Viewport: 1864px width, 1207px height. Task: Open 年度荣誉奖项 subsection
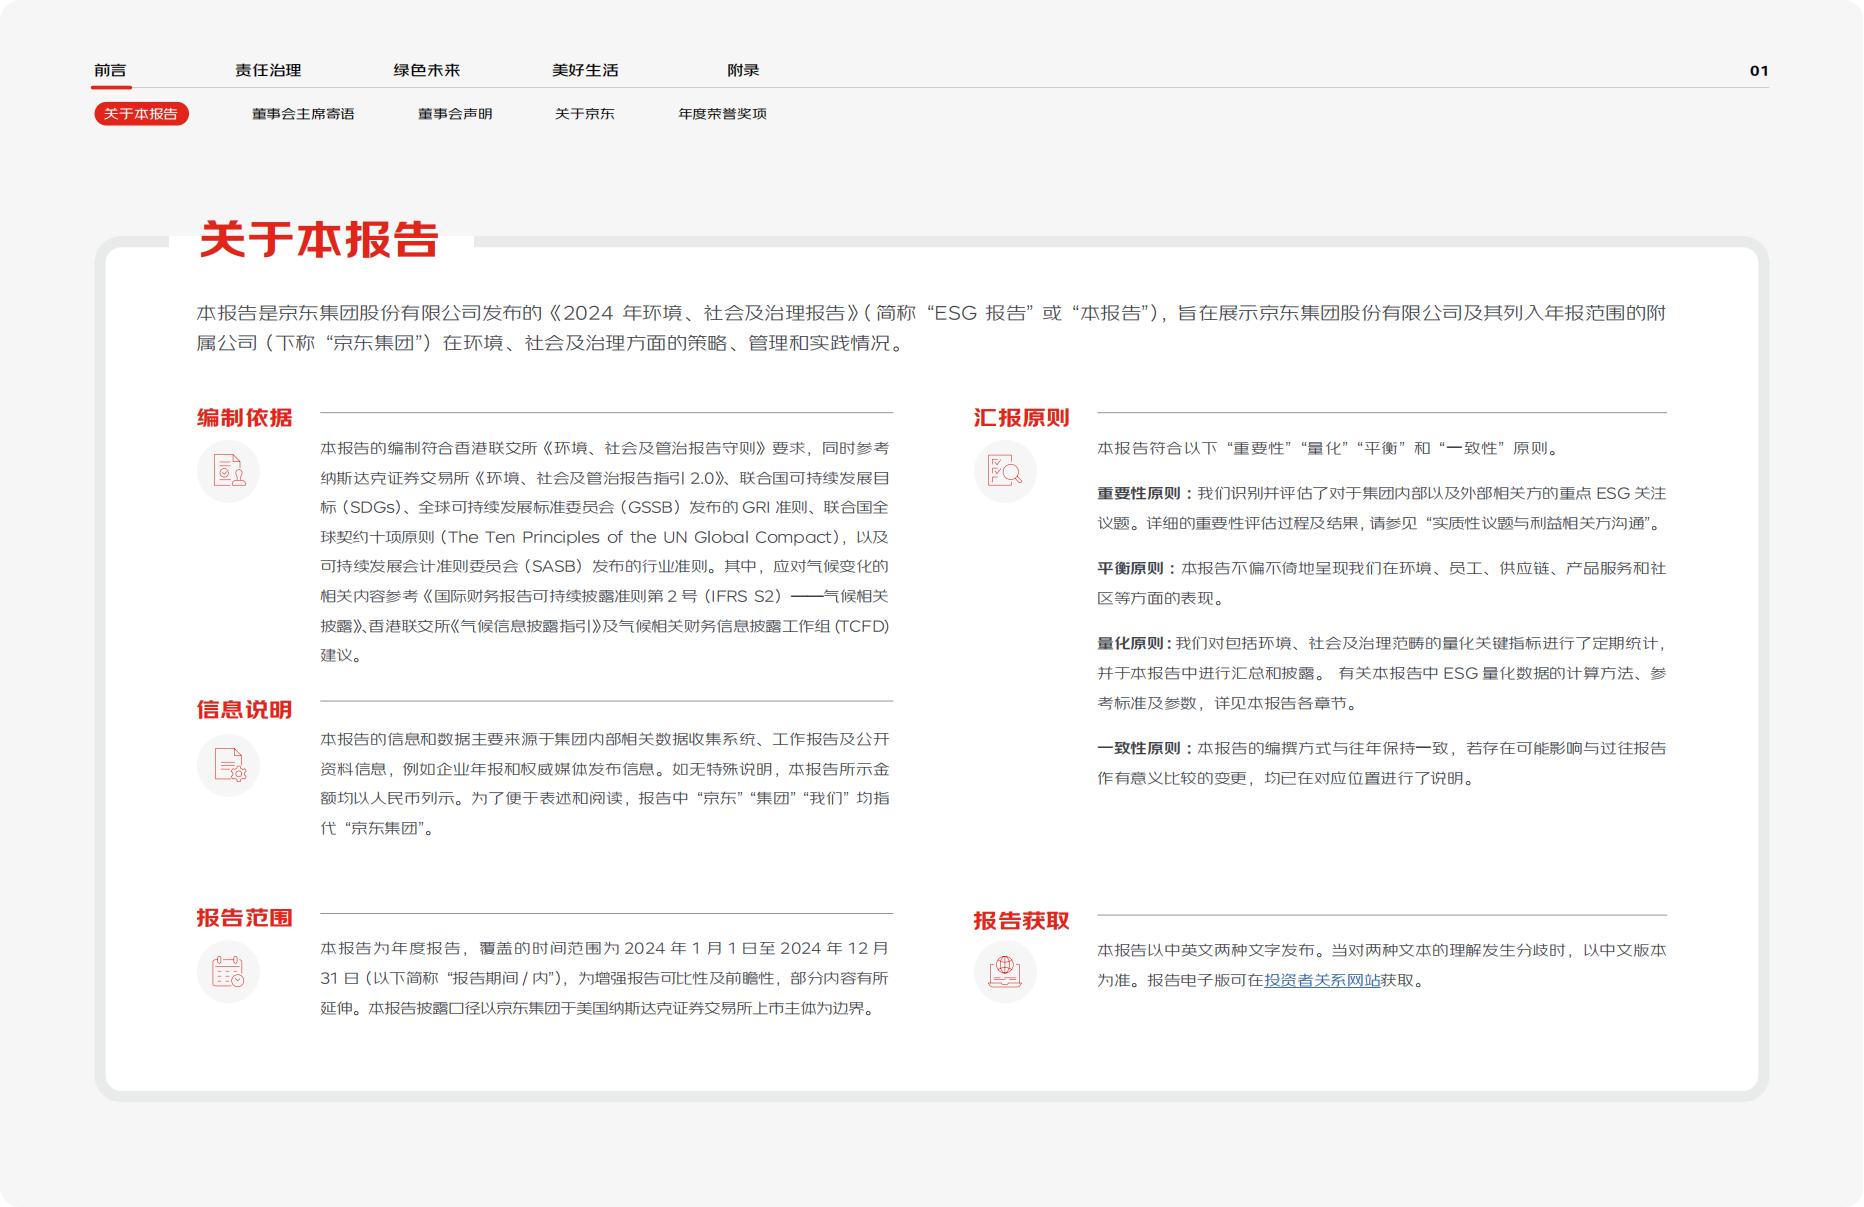point(722,114)
